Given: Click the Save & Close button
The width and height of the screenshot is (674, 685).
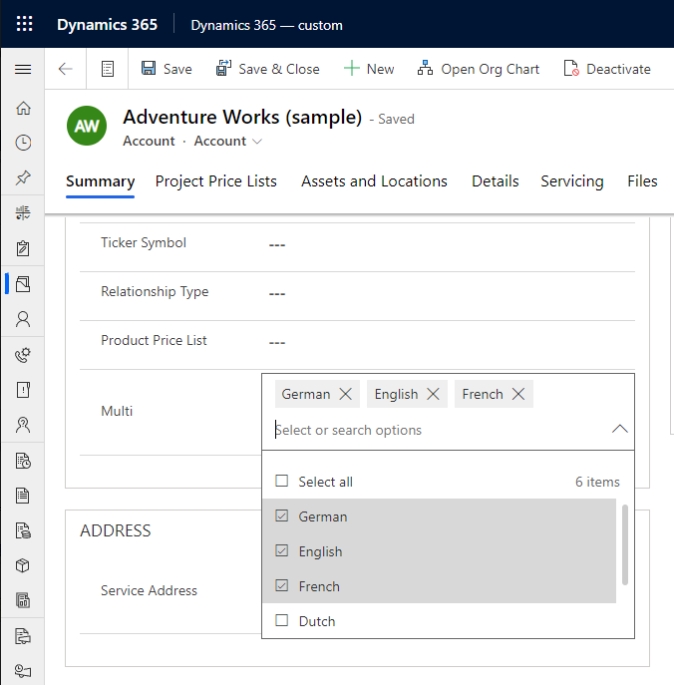Looking at the screenshot, I should [268, 69].
